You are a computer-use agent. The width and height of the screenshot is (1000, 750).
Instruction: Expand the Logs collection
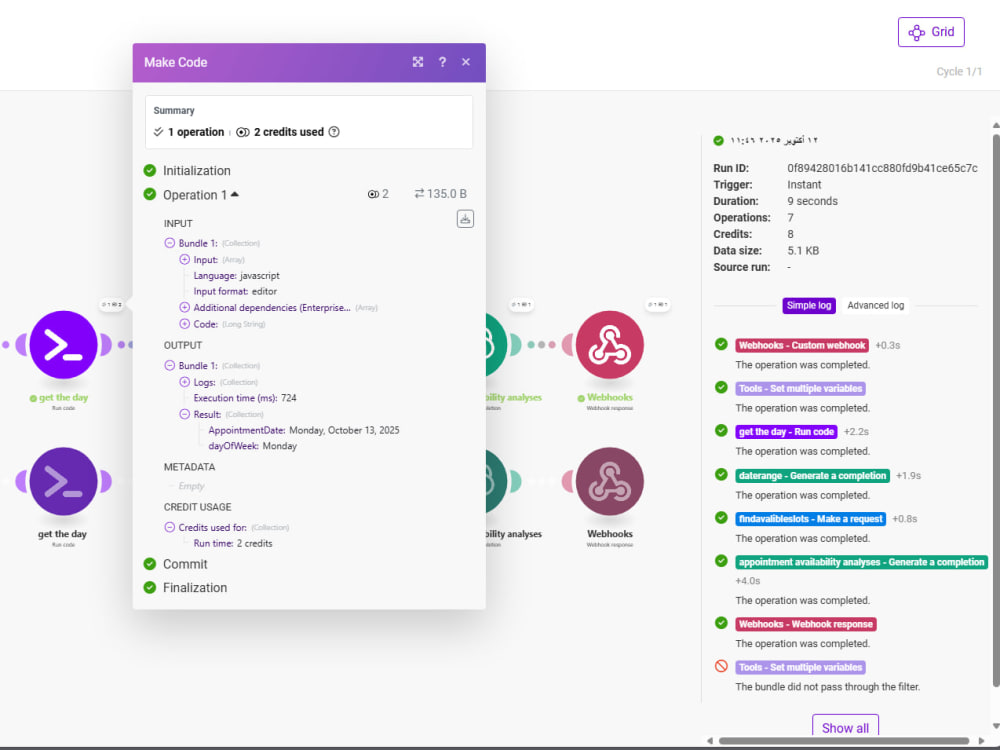pyautogui.click(x=184, y=382)
